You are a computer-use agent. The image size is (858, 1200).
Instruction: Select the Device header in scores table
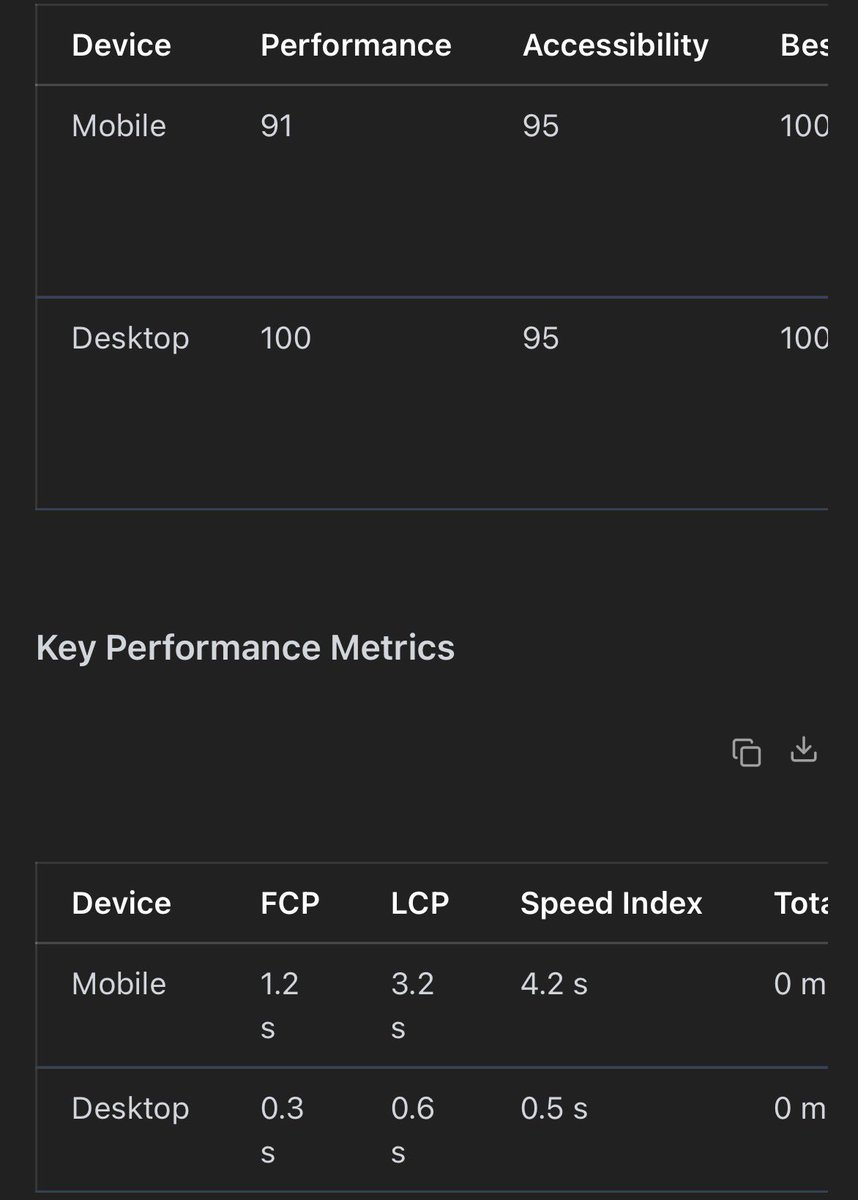(x=121, y=45)
